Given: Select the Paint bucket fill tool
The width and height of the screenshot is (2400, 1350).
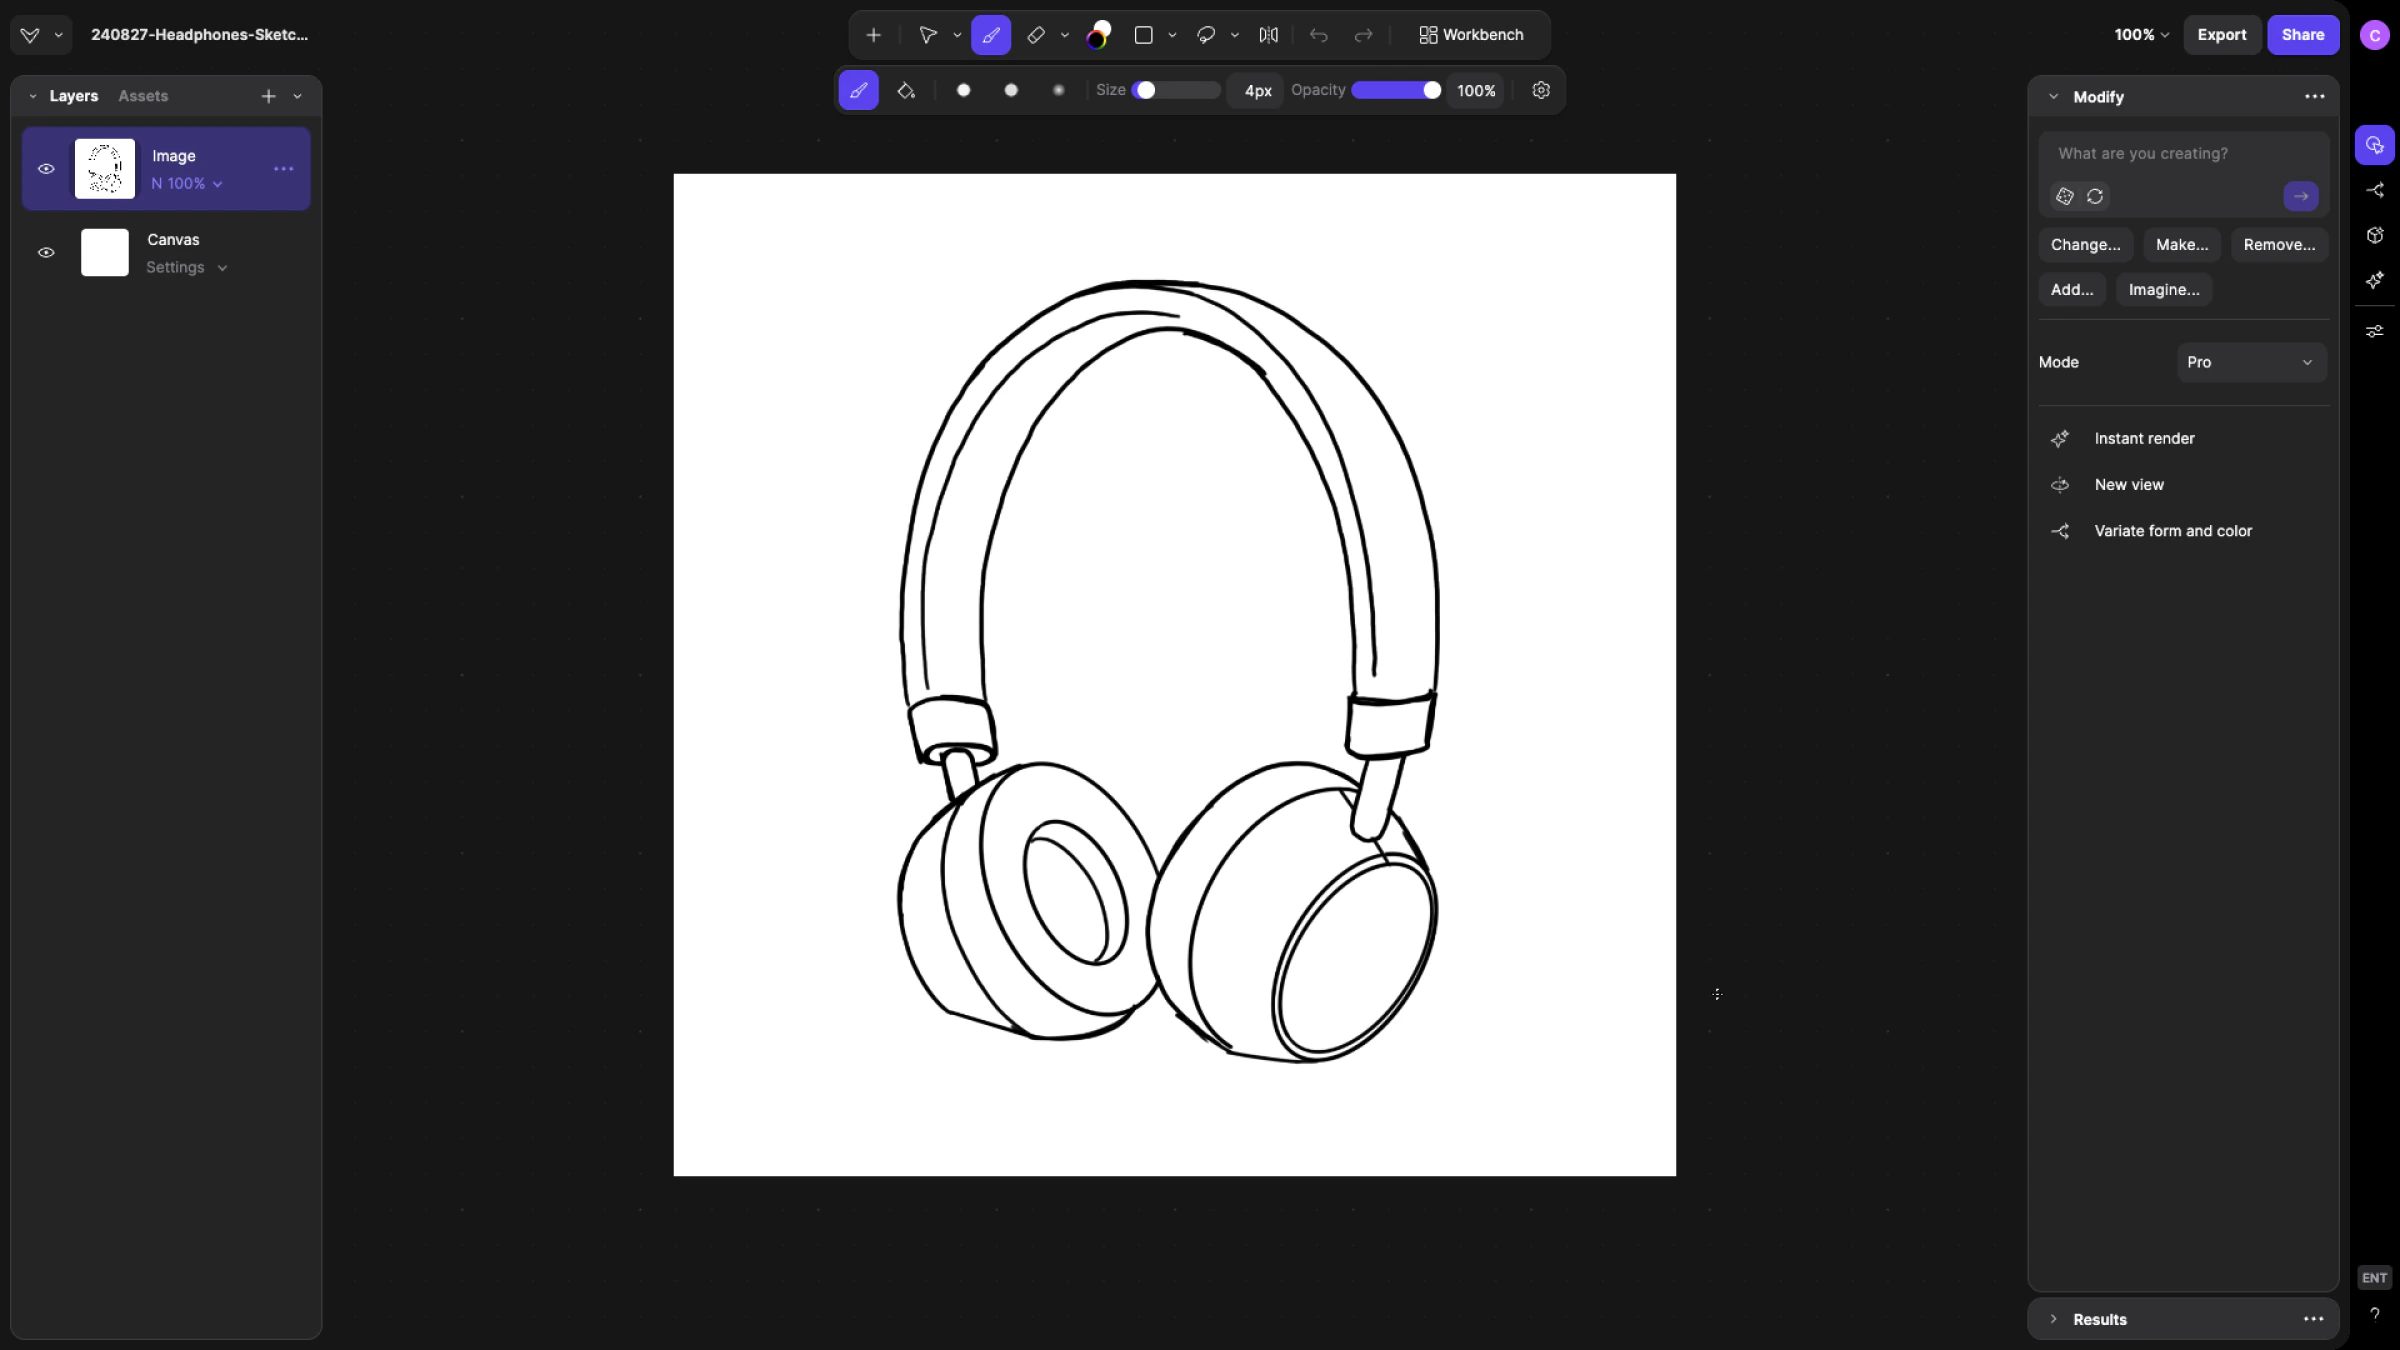Looking at the screenshot, I should point(906,90).
